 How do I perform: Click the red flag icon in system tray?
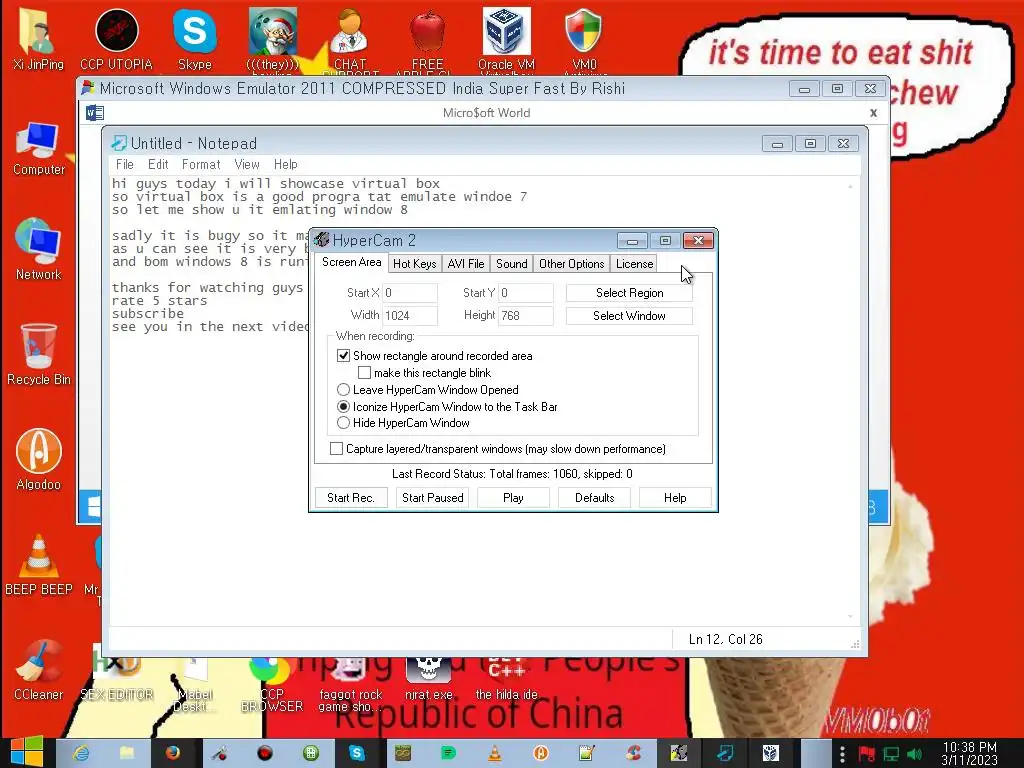tap(867, 754)
